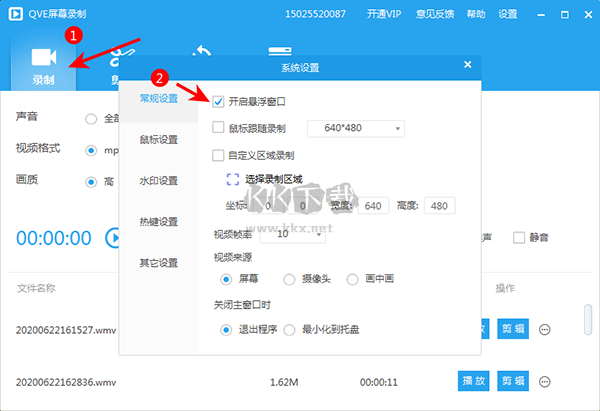Open the 视频帧率 frame rate dropdown
This screenshot has width=600, height=411.
pos(291,235)
